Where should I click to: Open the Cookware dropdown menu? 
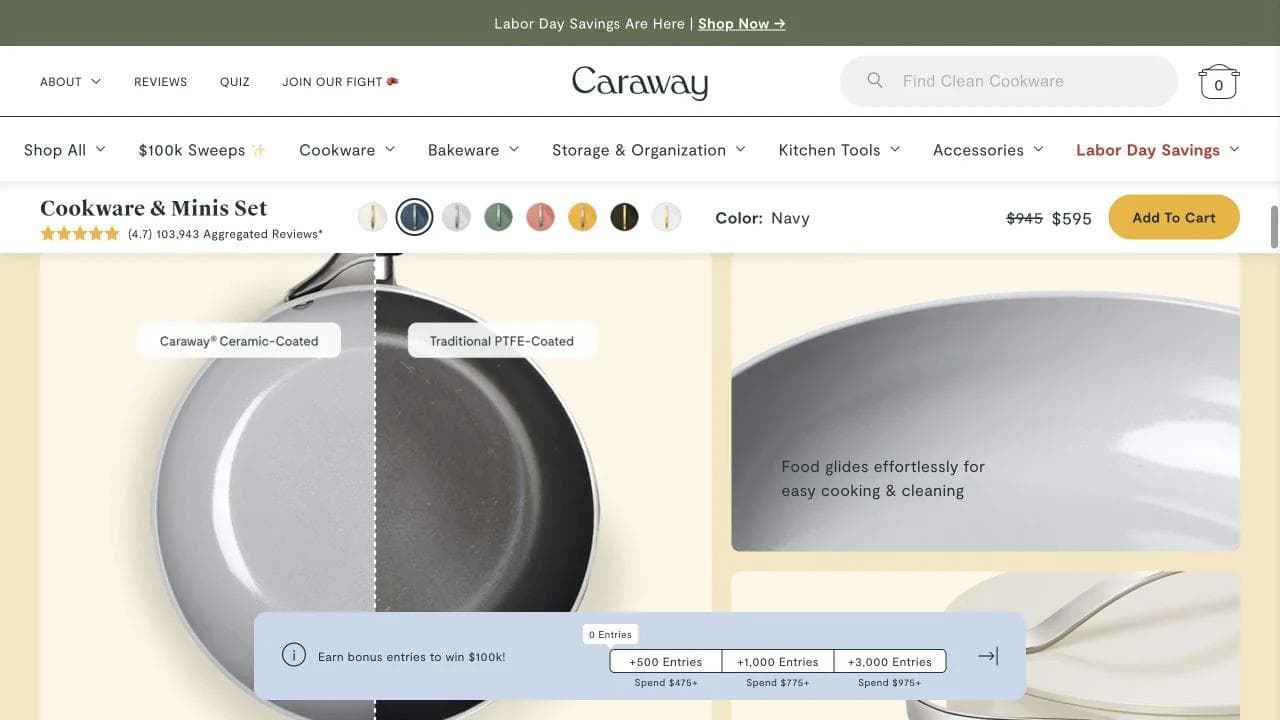pyautogui.click(x=347, y=150)
